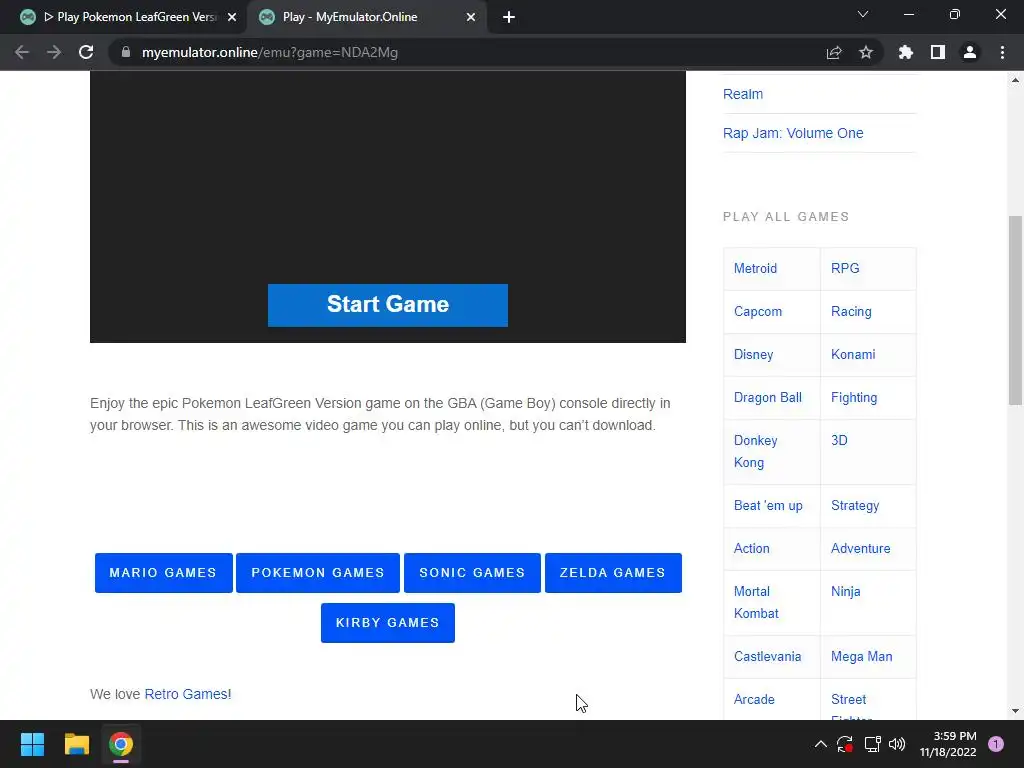Open Donkey Kong games
The width and height of the screenshot is (1024, 768).
[x=756, y=451]
